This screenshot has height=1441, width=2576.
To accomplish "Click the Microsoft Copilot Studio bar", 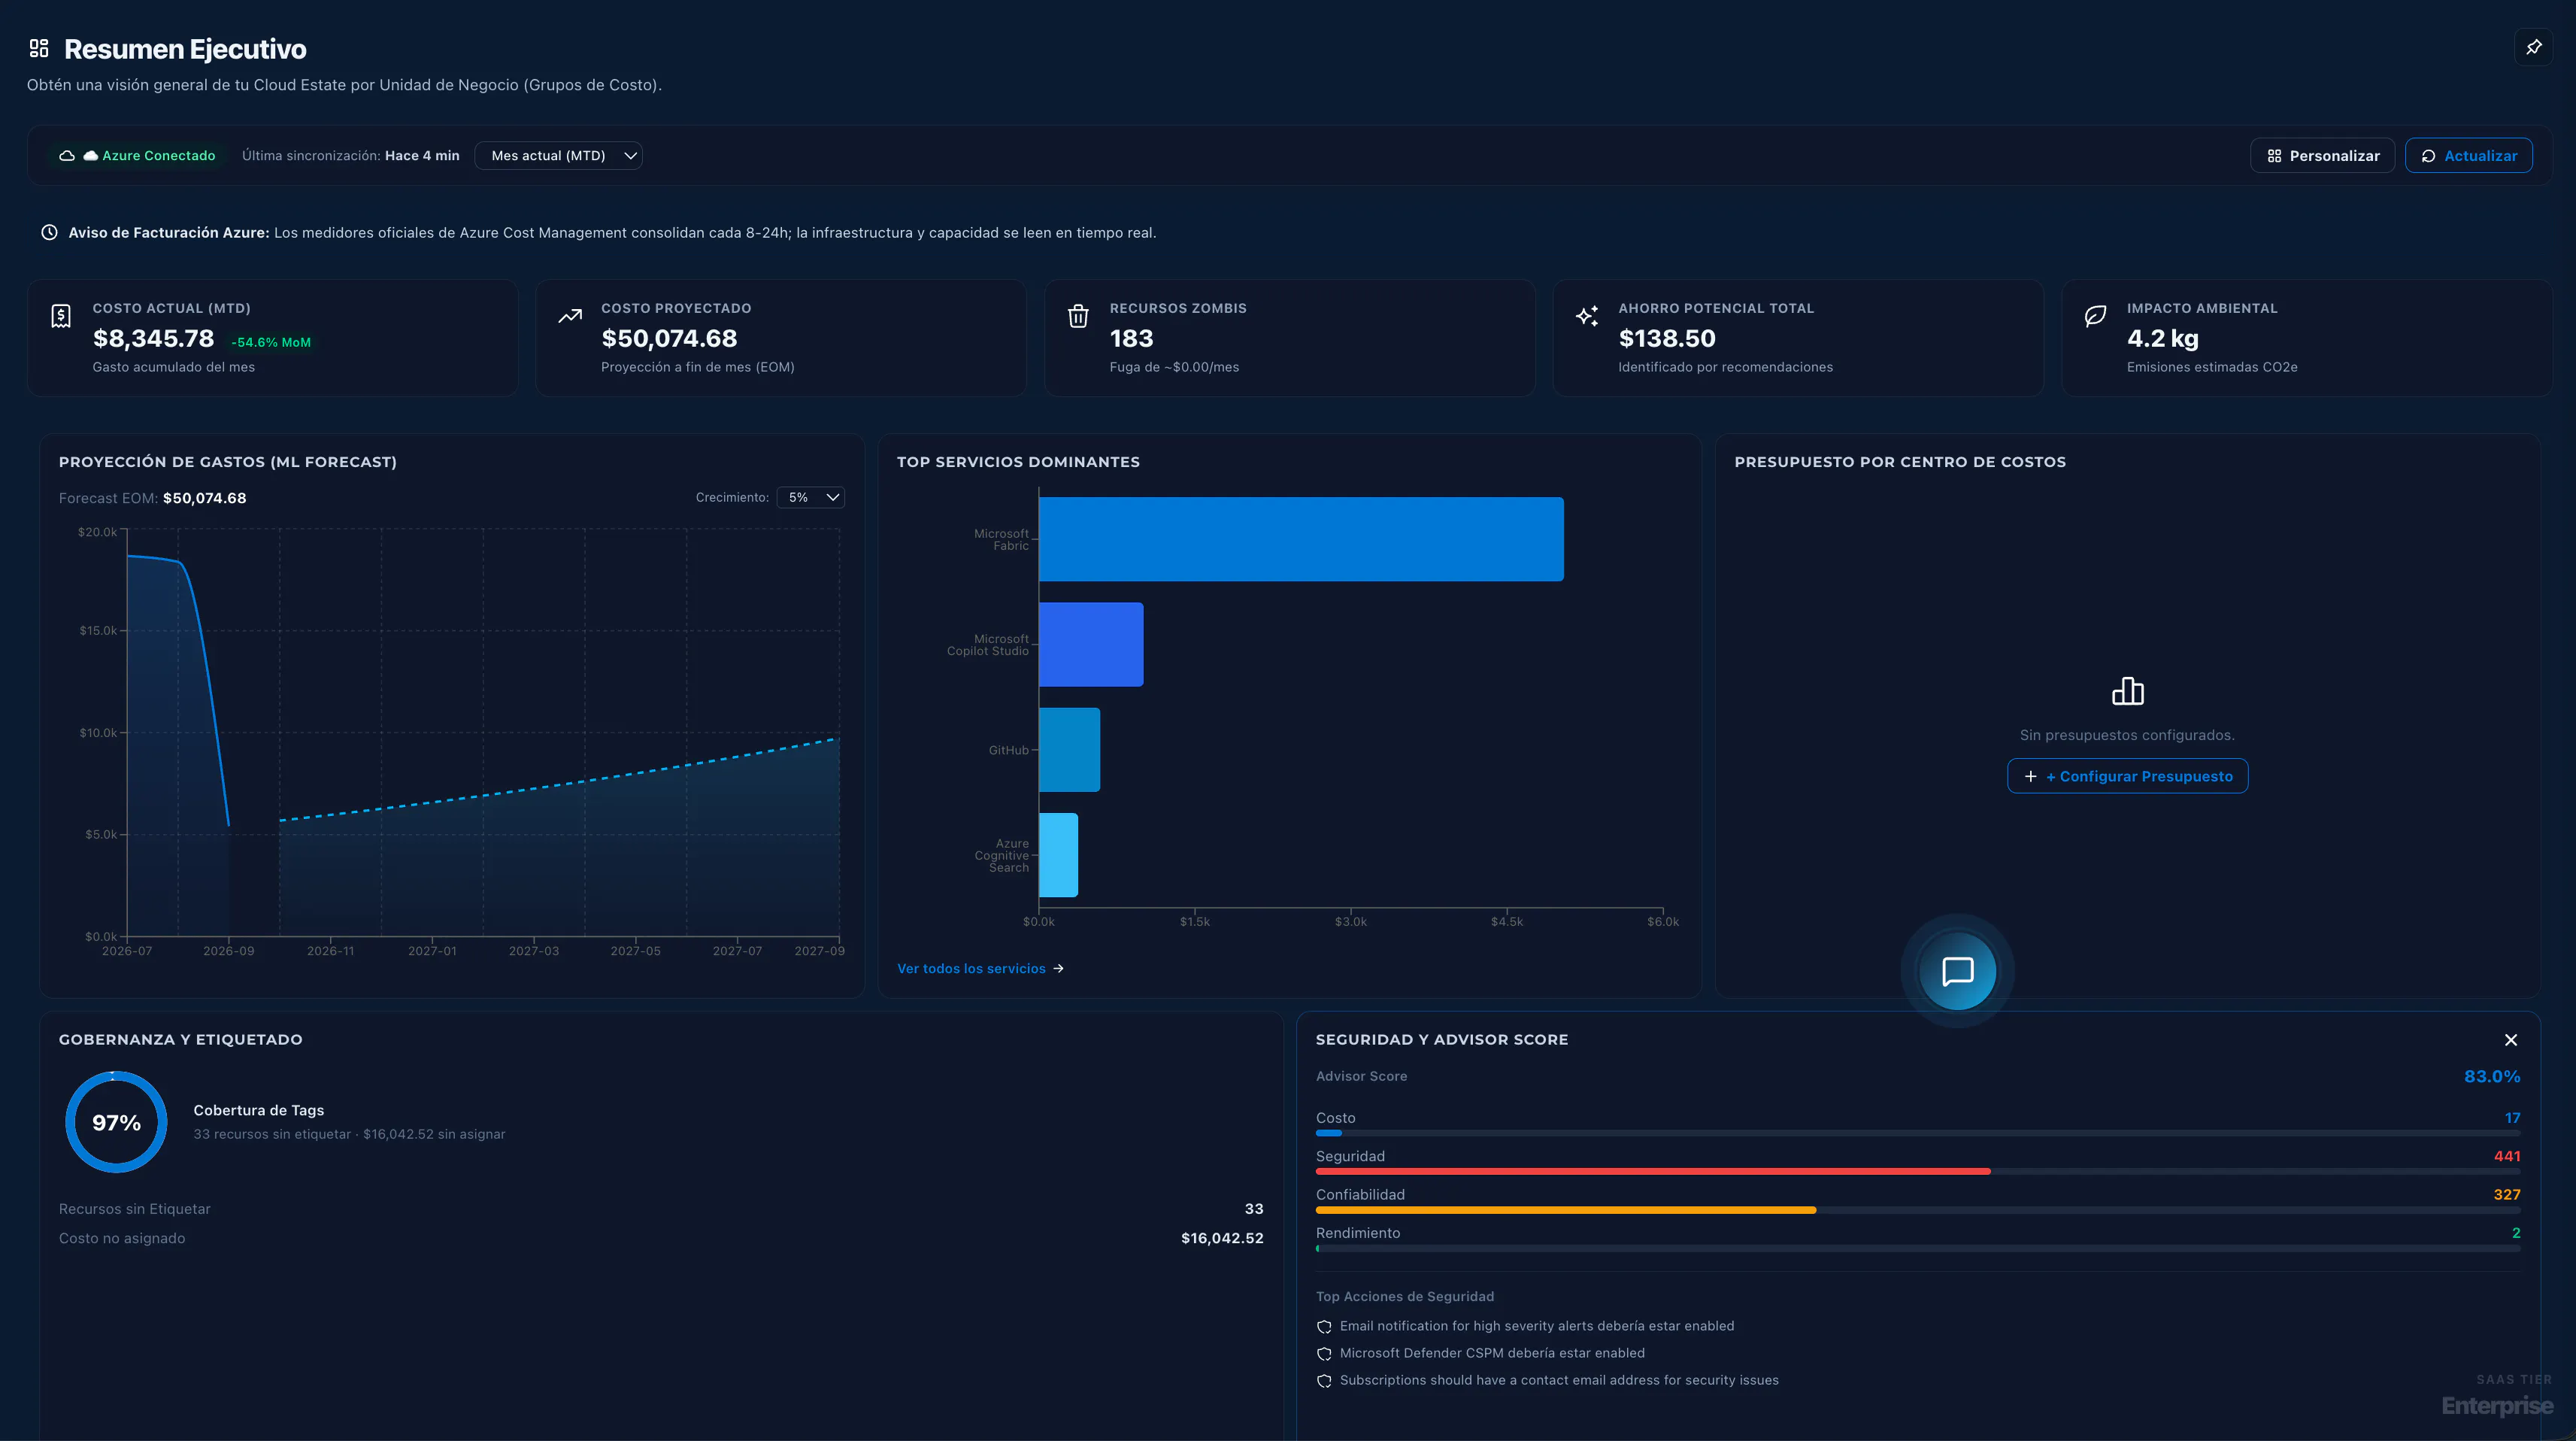I will (1091, 644).
